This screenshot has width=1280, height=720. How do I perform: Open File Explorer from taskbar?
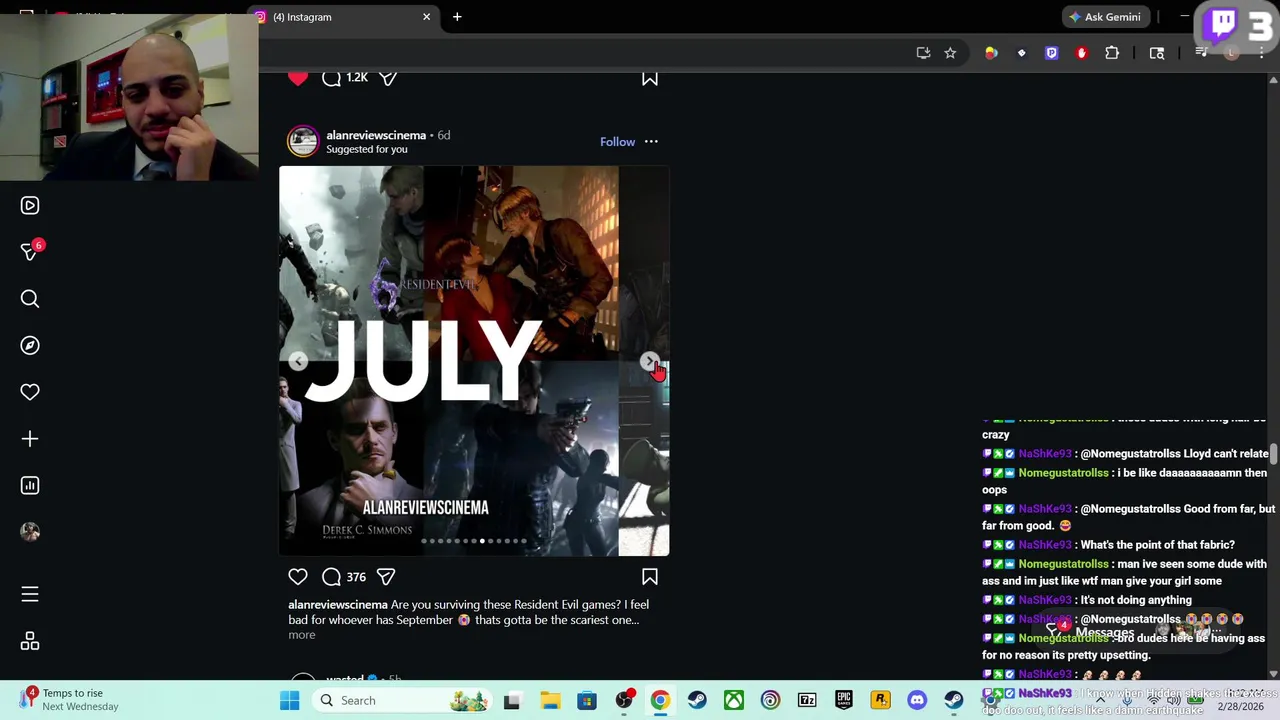click(x=550, y=700)
